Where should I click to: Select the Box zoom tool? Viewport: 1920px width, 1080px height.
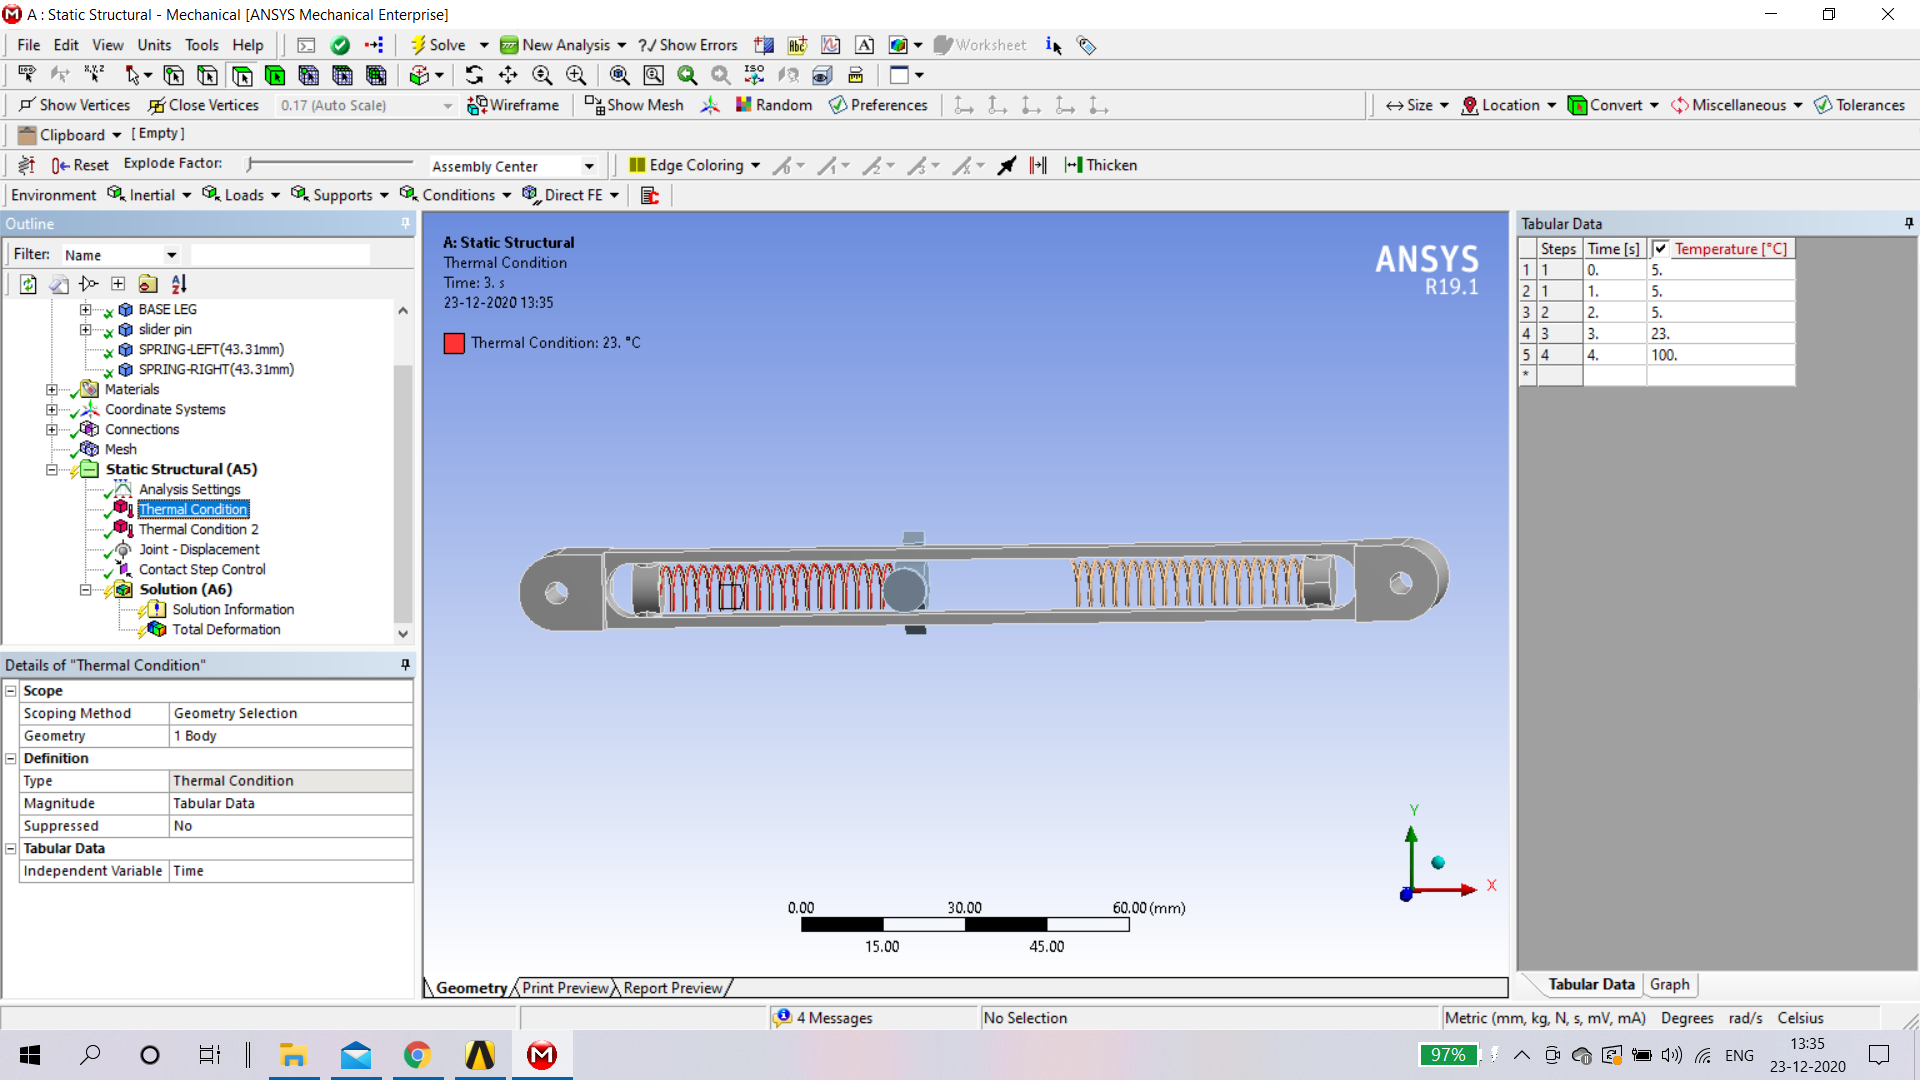pyautogui.click(x=654, y=75)
